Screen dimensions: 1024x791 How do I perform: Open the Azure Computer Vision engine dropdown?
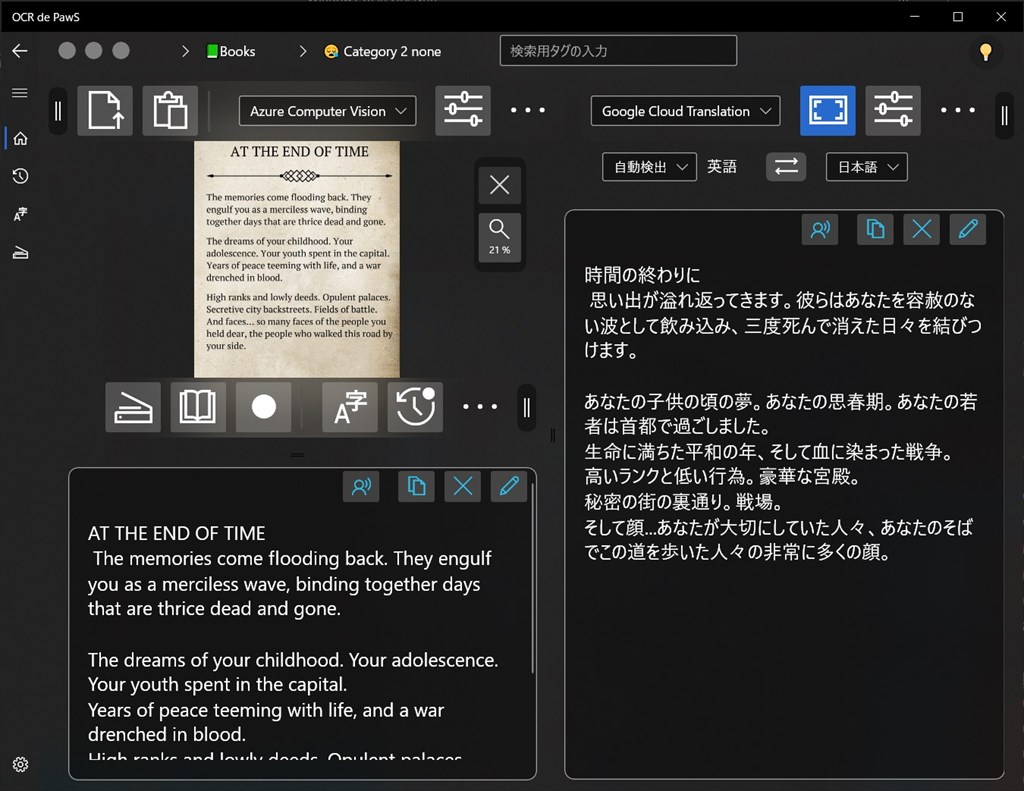pos(326,111)
